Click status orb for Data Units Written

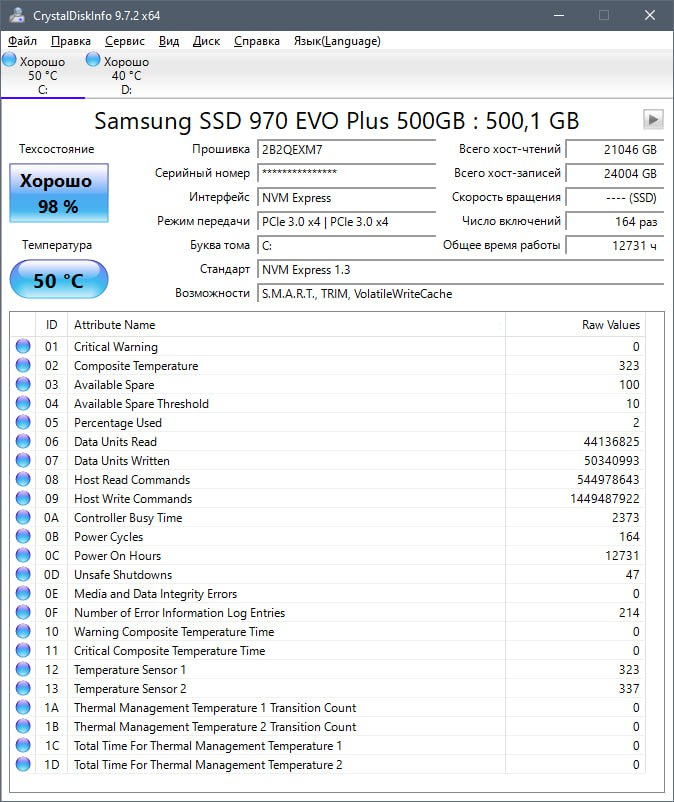pyautogui.click(x=23, y=460)
